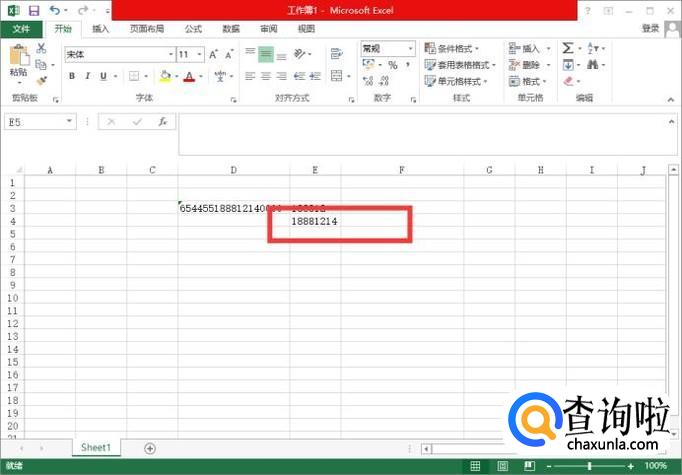Open the font name dropdown 宋体
The width and height of the screenshot is (682, 475).
(x=120, y=54)
